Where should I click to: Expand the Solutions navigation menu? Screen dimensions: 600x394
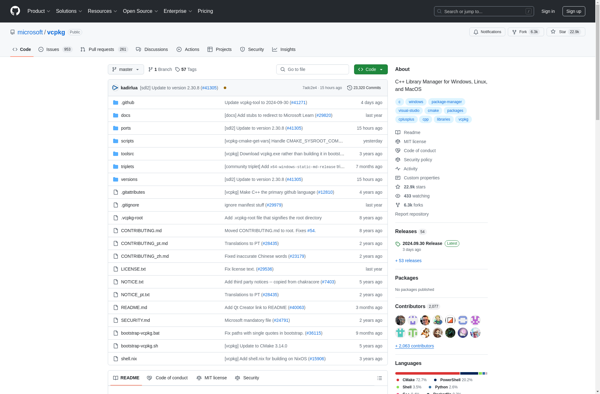click(69, 11)
